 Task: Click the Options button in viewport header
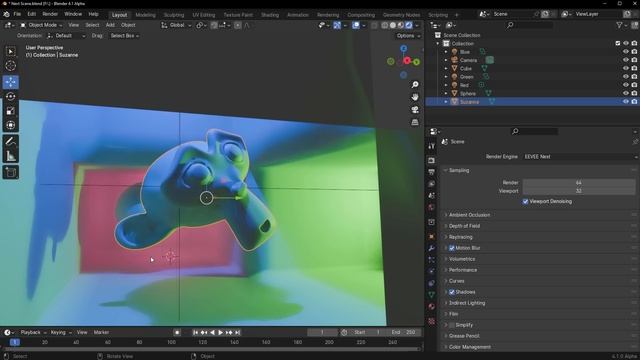click(x=408, y=36)
